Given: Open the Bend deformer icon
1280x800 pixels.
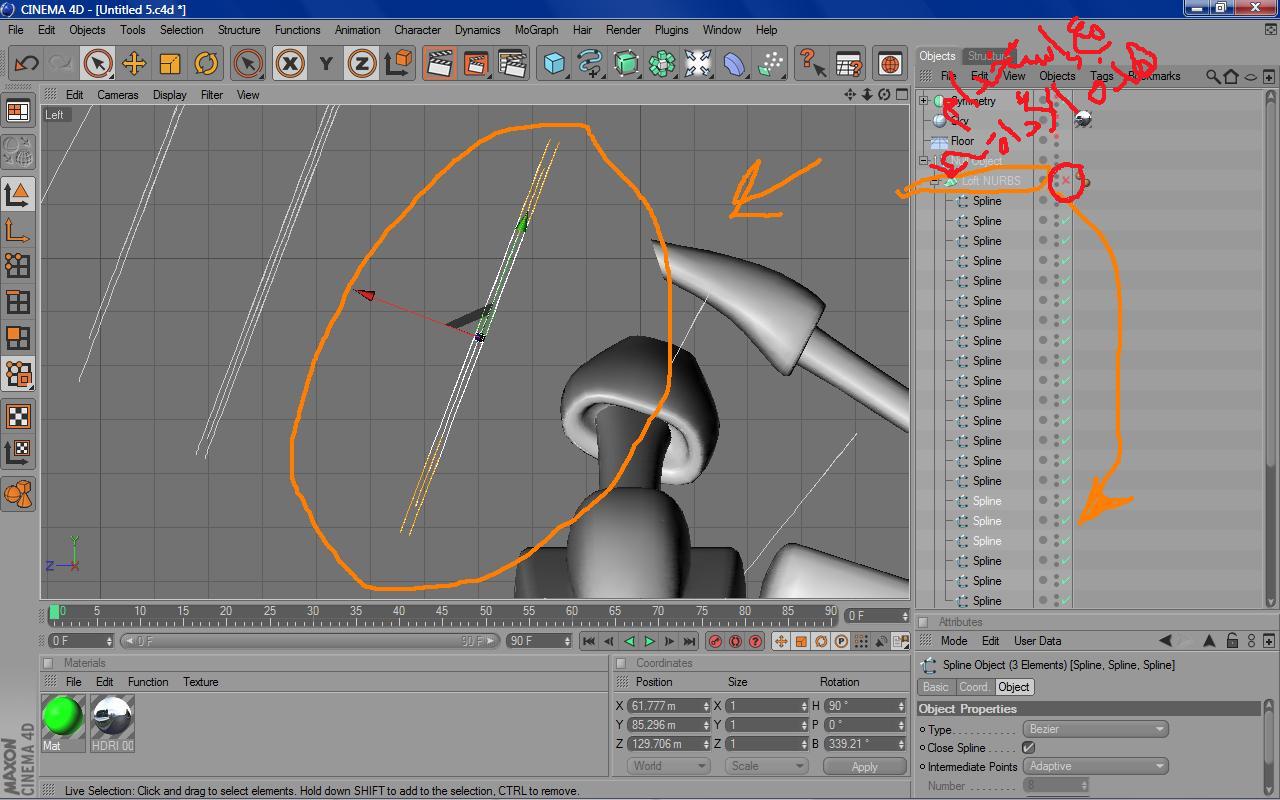Looking at the screenshot, I should point(734,63).
